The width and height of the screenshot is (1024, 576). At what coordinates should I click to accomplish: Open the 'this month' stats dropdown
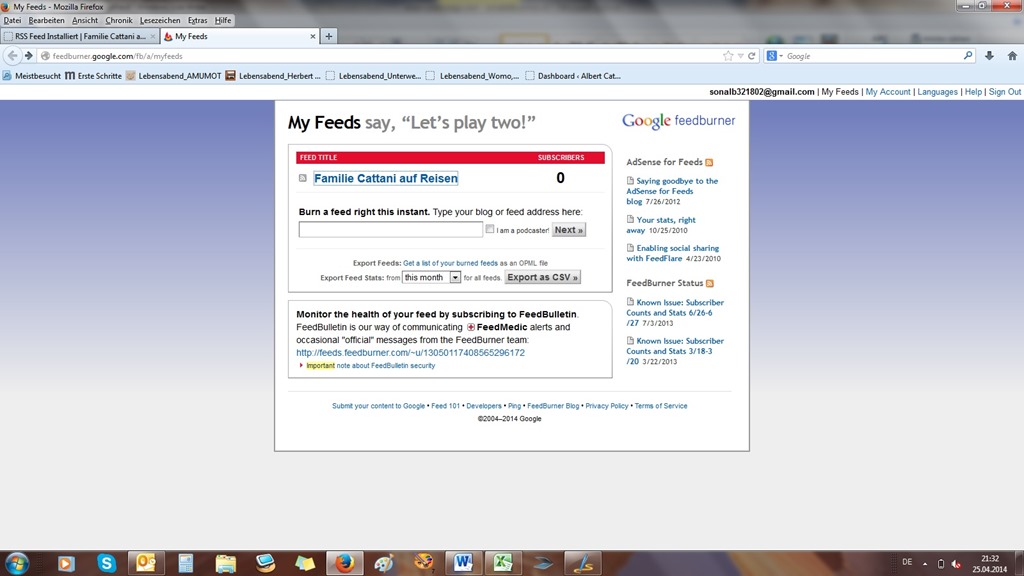431,278
